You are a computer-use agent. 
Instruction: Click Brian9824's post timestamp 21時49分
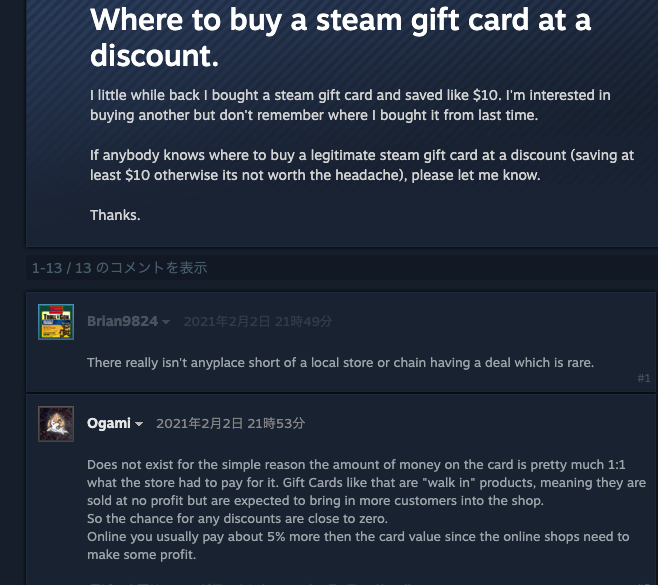[258, 321]
